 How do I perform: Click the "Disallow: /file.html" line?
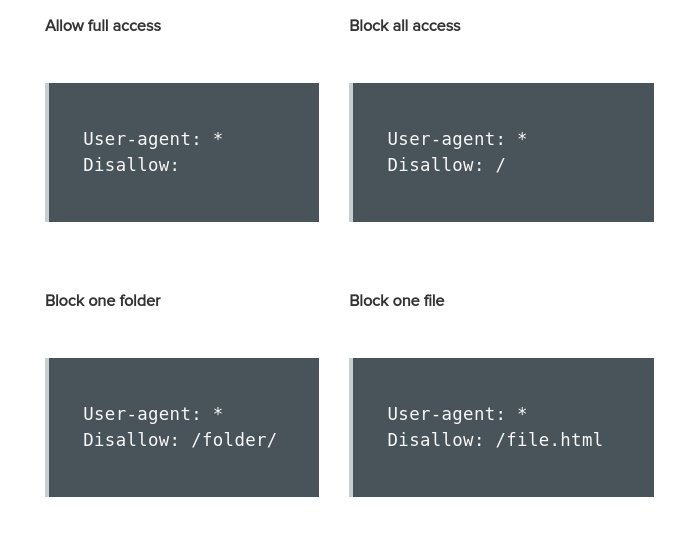495,440
